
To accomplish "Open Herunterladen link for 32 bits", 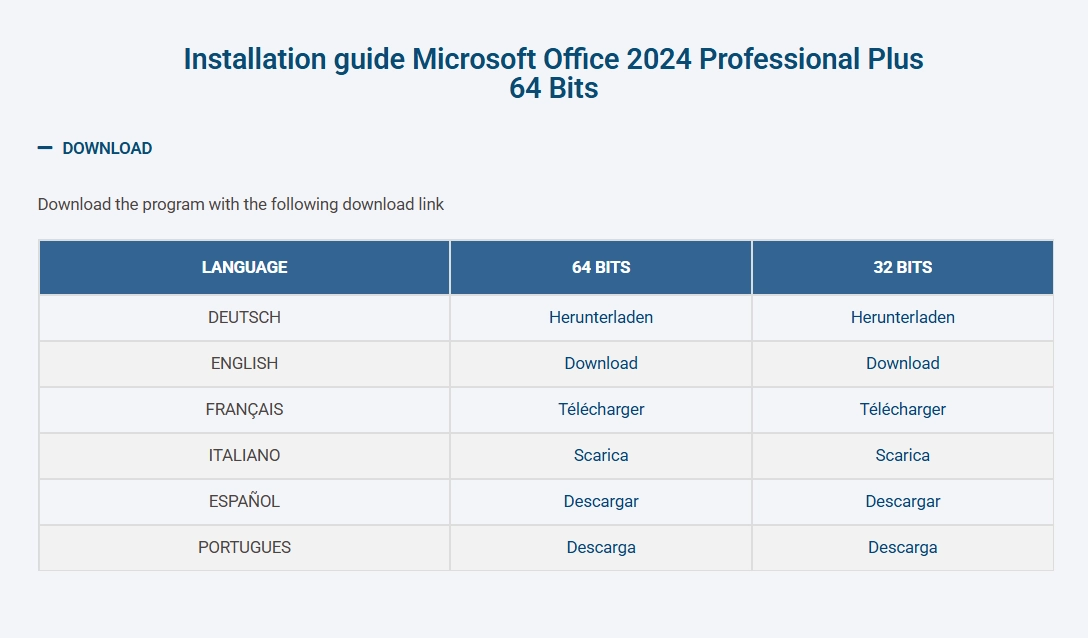I will [x=902, y=317].
